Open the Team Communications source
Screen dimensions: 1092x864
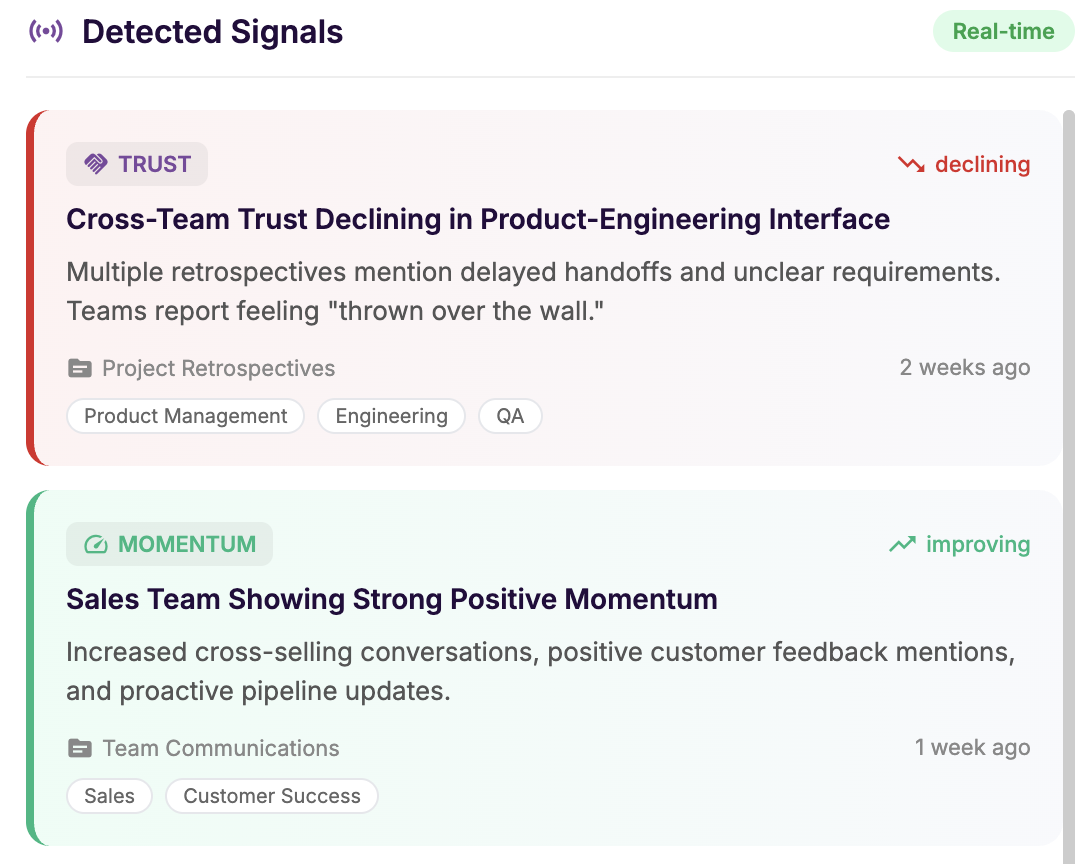(x=221, y=748)
